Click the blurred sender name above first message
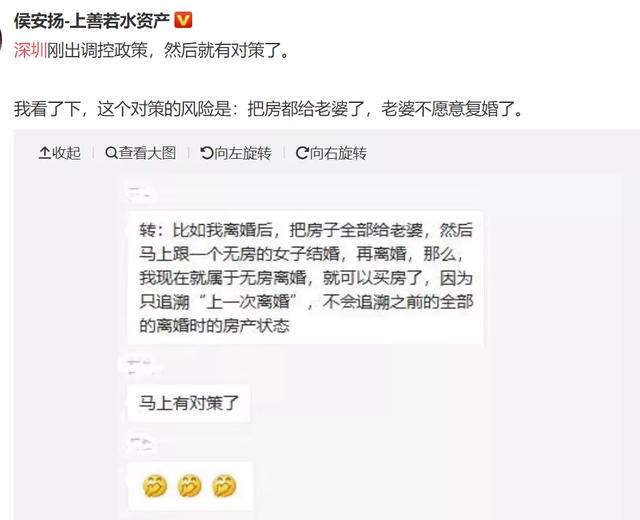The width and height of the screenshot is (640, 520). tap(140, 193)
